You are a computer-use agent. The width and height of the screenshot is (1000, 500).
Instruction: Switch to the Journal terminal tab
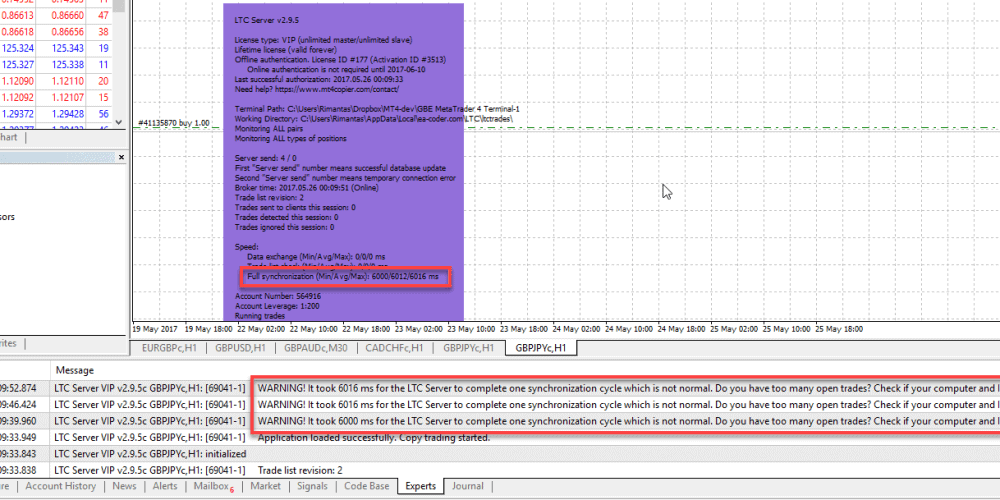[468, 486]
